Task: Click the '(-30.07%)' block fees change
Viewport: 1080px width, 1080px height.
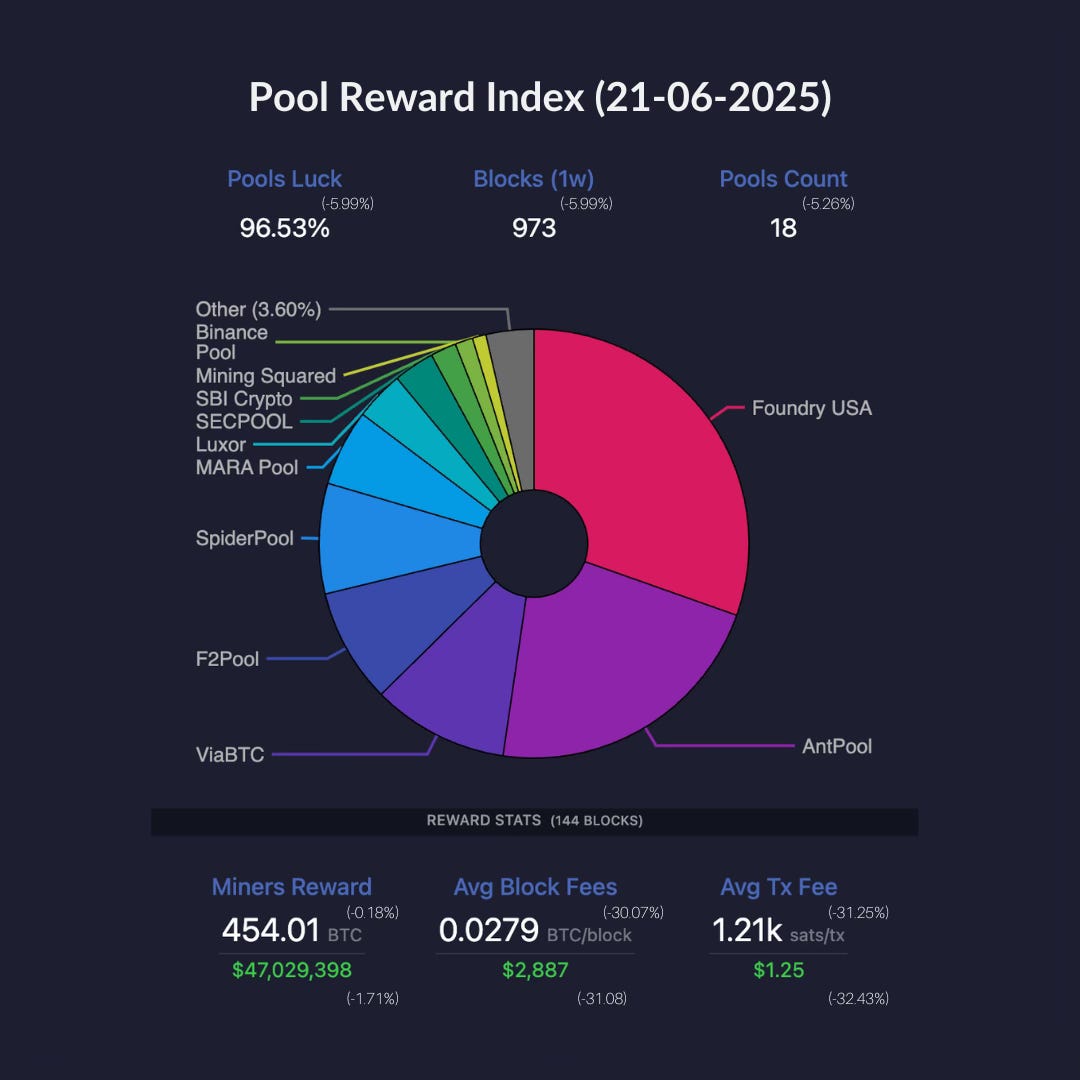Action: [633, 913]
